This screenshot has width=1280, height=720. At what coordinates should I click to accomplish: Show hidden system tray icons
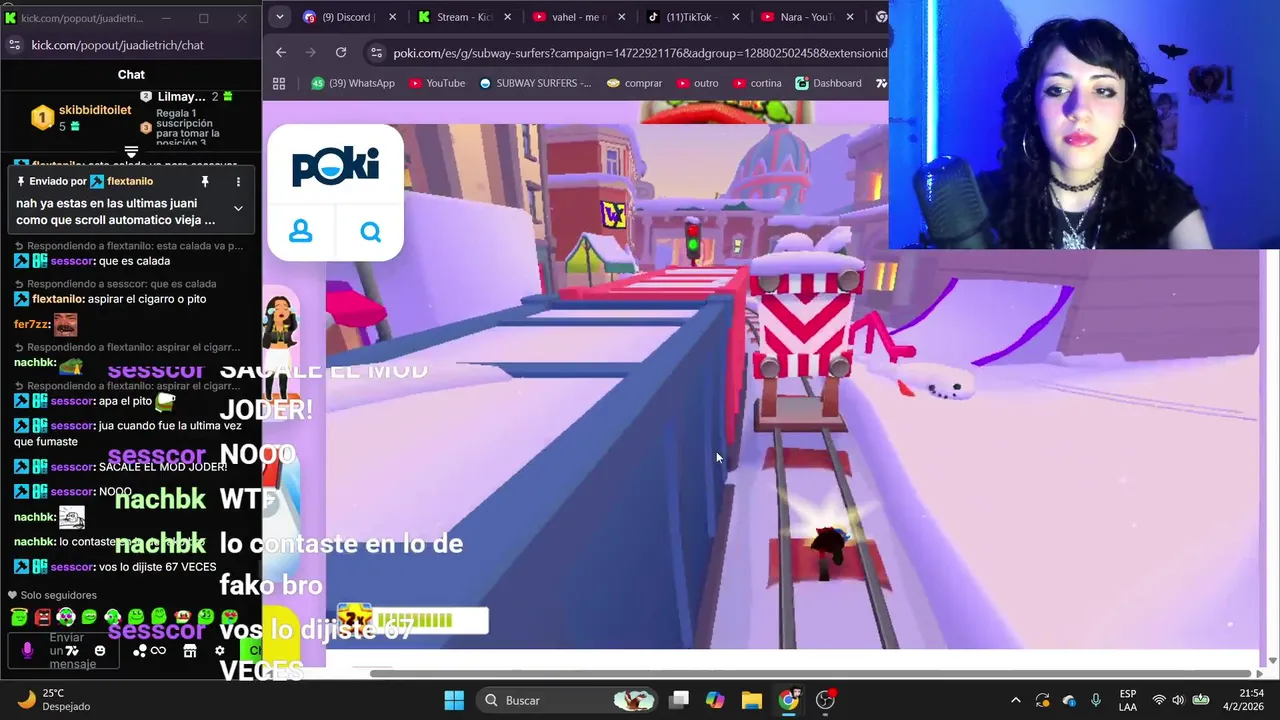(1016, 700)
